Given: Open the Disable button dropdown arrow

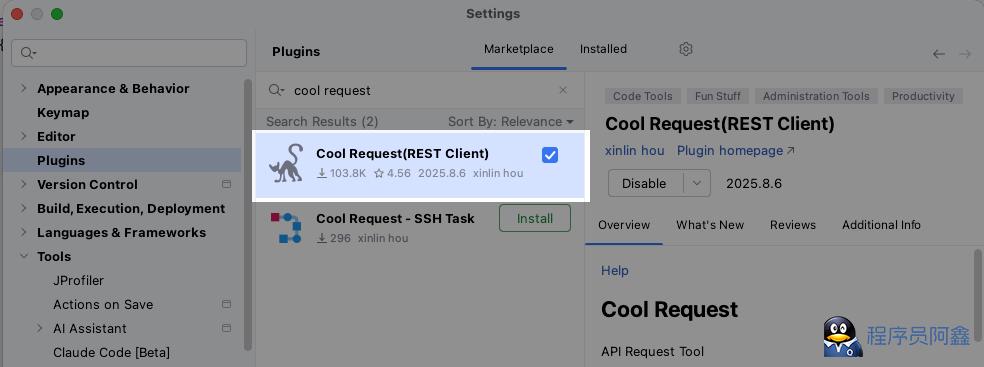Looking at the screenshot, I should 697,183.
